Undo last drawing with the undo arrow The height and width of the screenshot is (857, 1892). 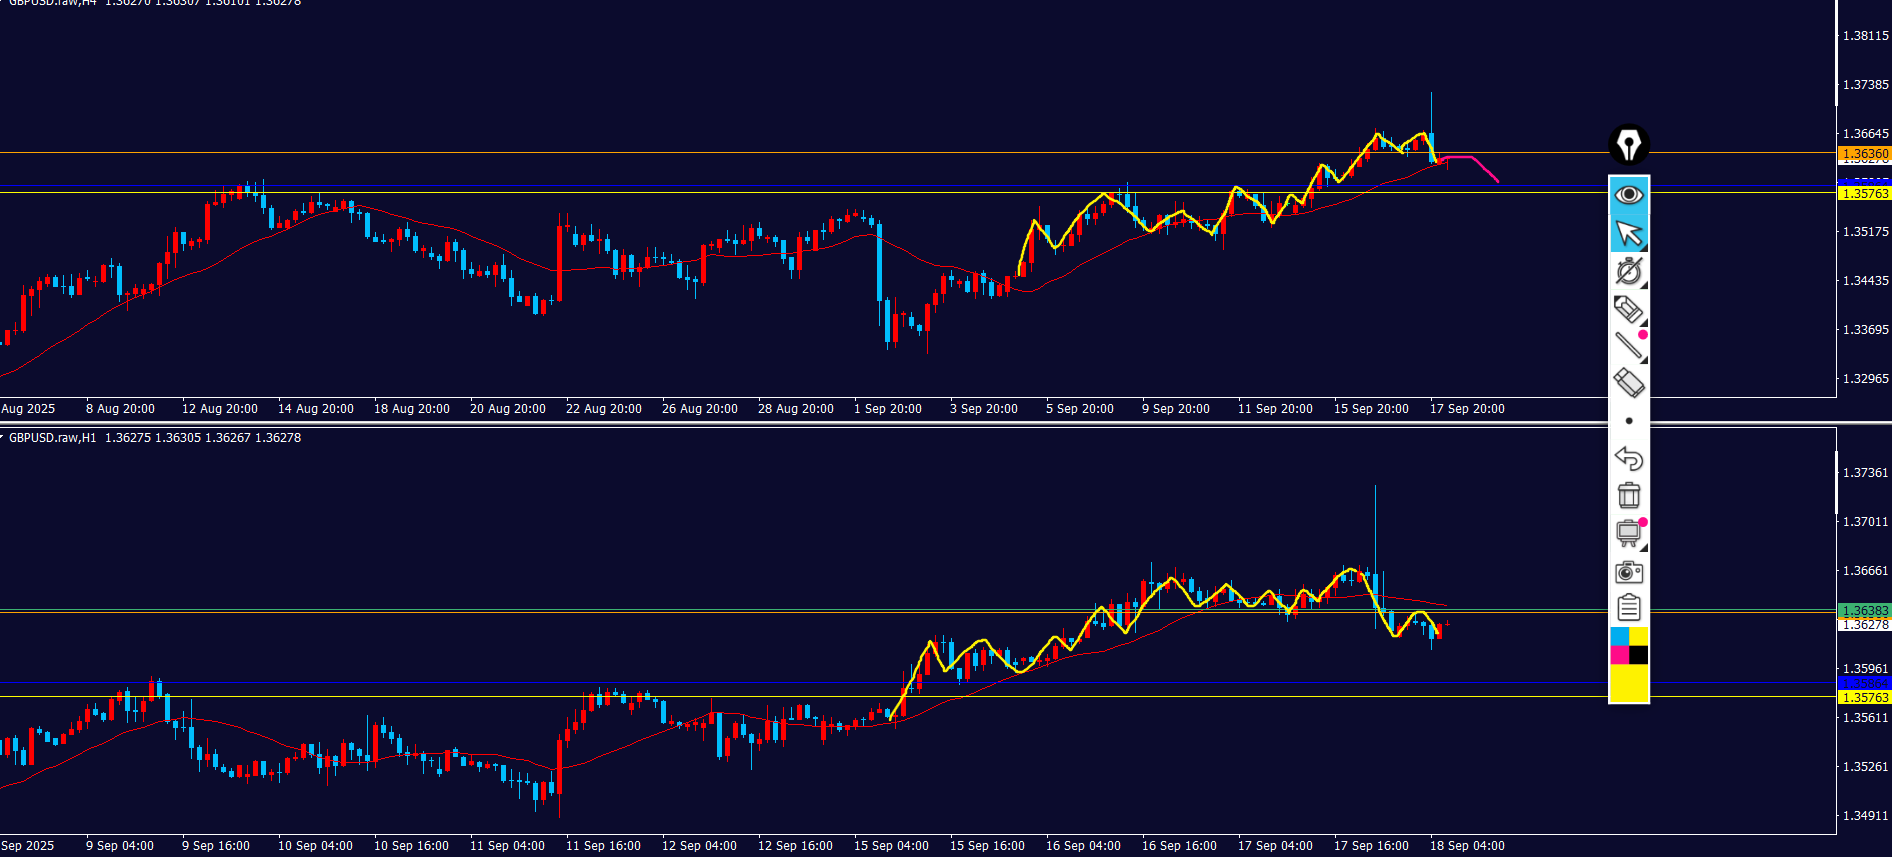(1629, 458)
